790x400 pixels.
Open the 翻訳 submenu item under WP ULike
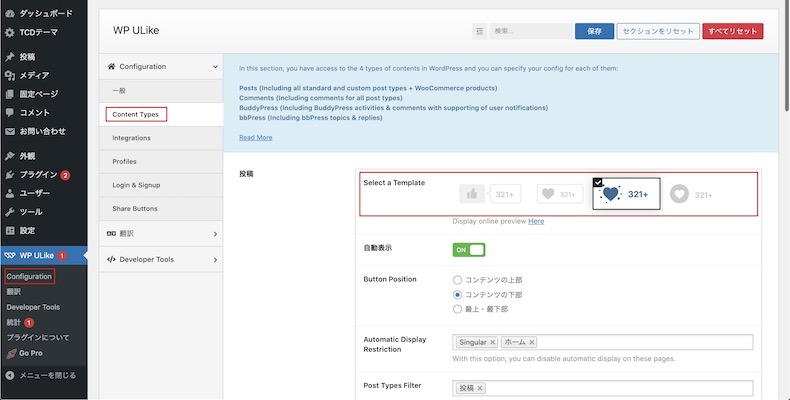click(14, 292)
